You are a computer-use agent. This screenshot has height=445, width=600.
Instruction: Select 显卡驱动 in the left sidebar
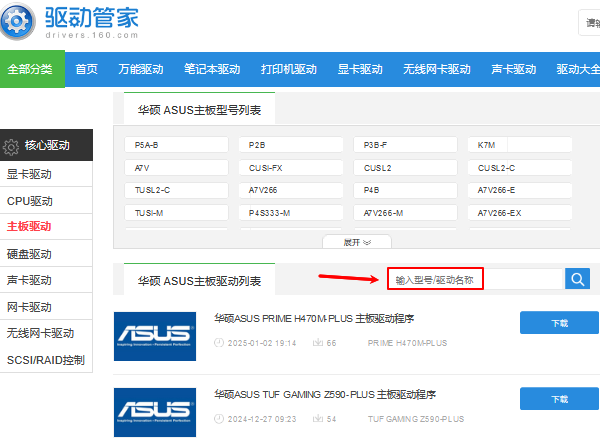pos(29,174)
